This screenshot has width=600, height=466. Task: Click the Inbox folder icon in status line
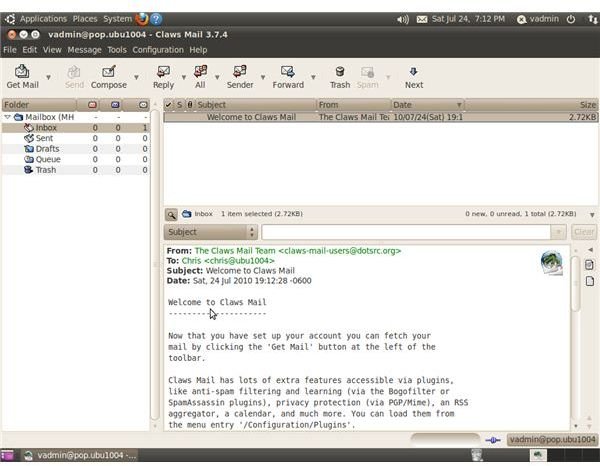coord(186,214)
